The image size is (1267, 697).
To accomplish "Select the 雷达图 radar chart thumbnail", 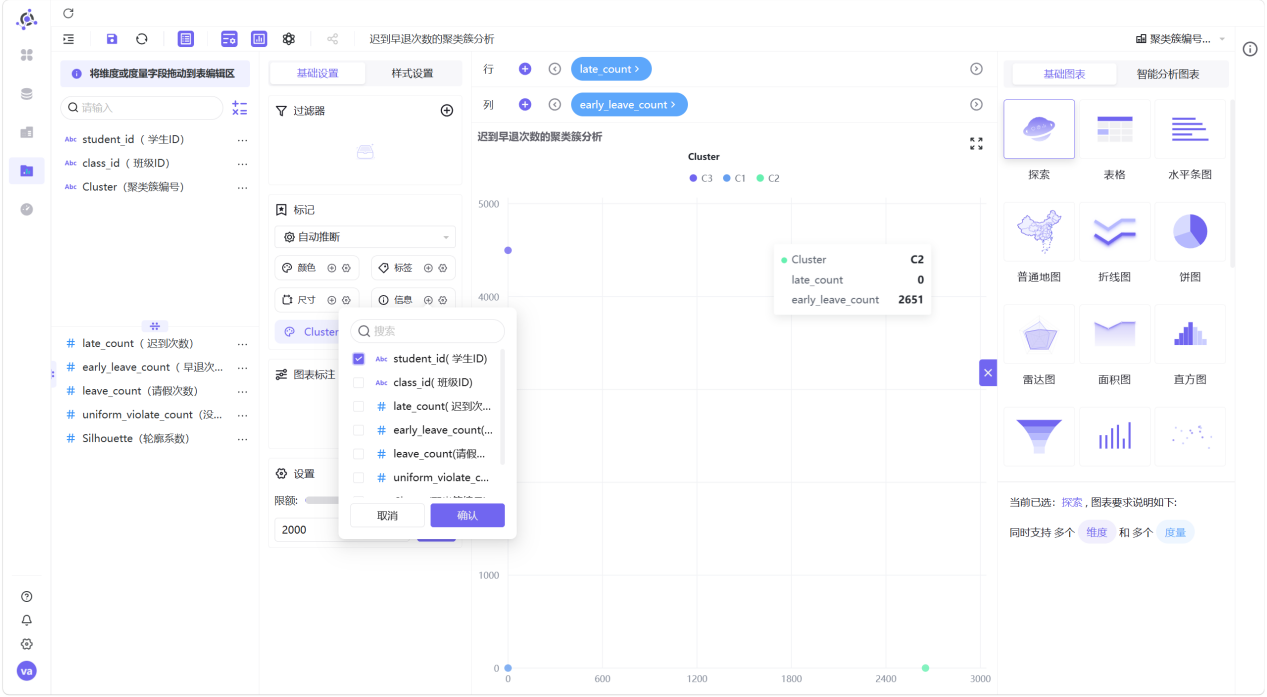I will [1039, 335].
